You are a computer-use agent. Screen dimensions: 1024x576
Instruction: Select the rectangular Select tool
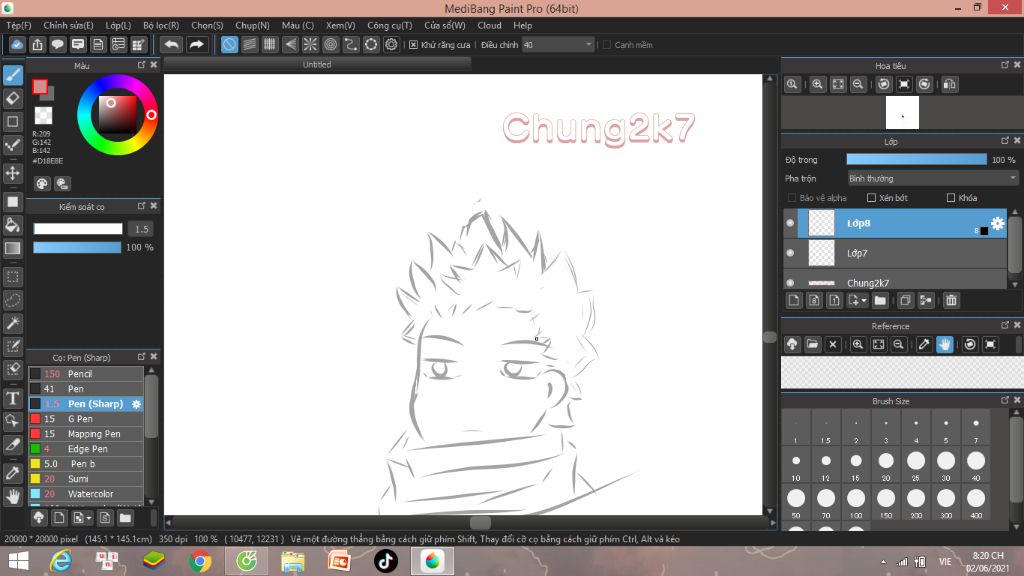click(x=13, y=277)
